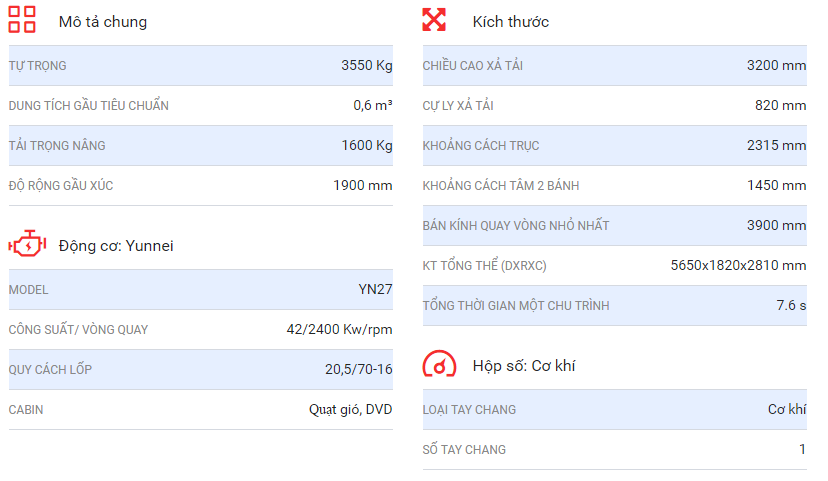Select the 20,5/70-16 tire spec value
This screenshot has height=481, width=828.
coord(359,369)
